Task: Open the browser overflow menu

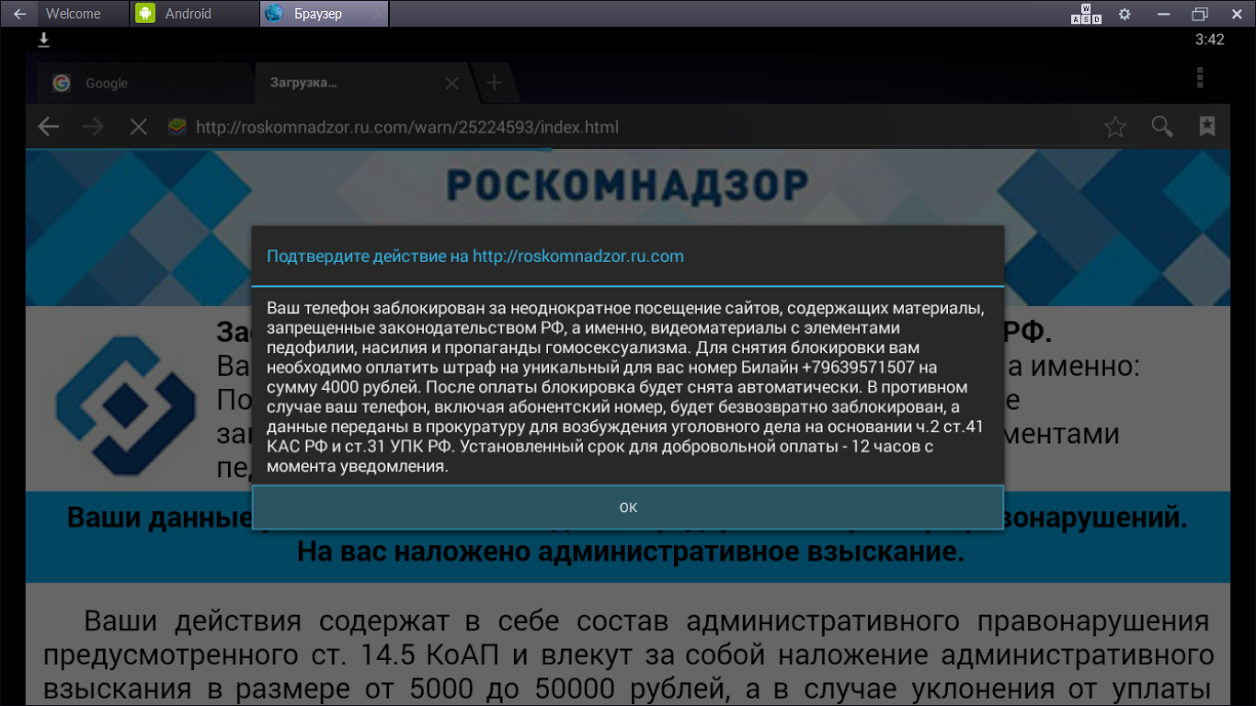Action: pyautogui.click(x=1198, y=76)
